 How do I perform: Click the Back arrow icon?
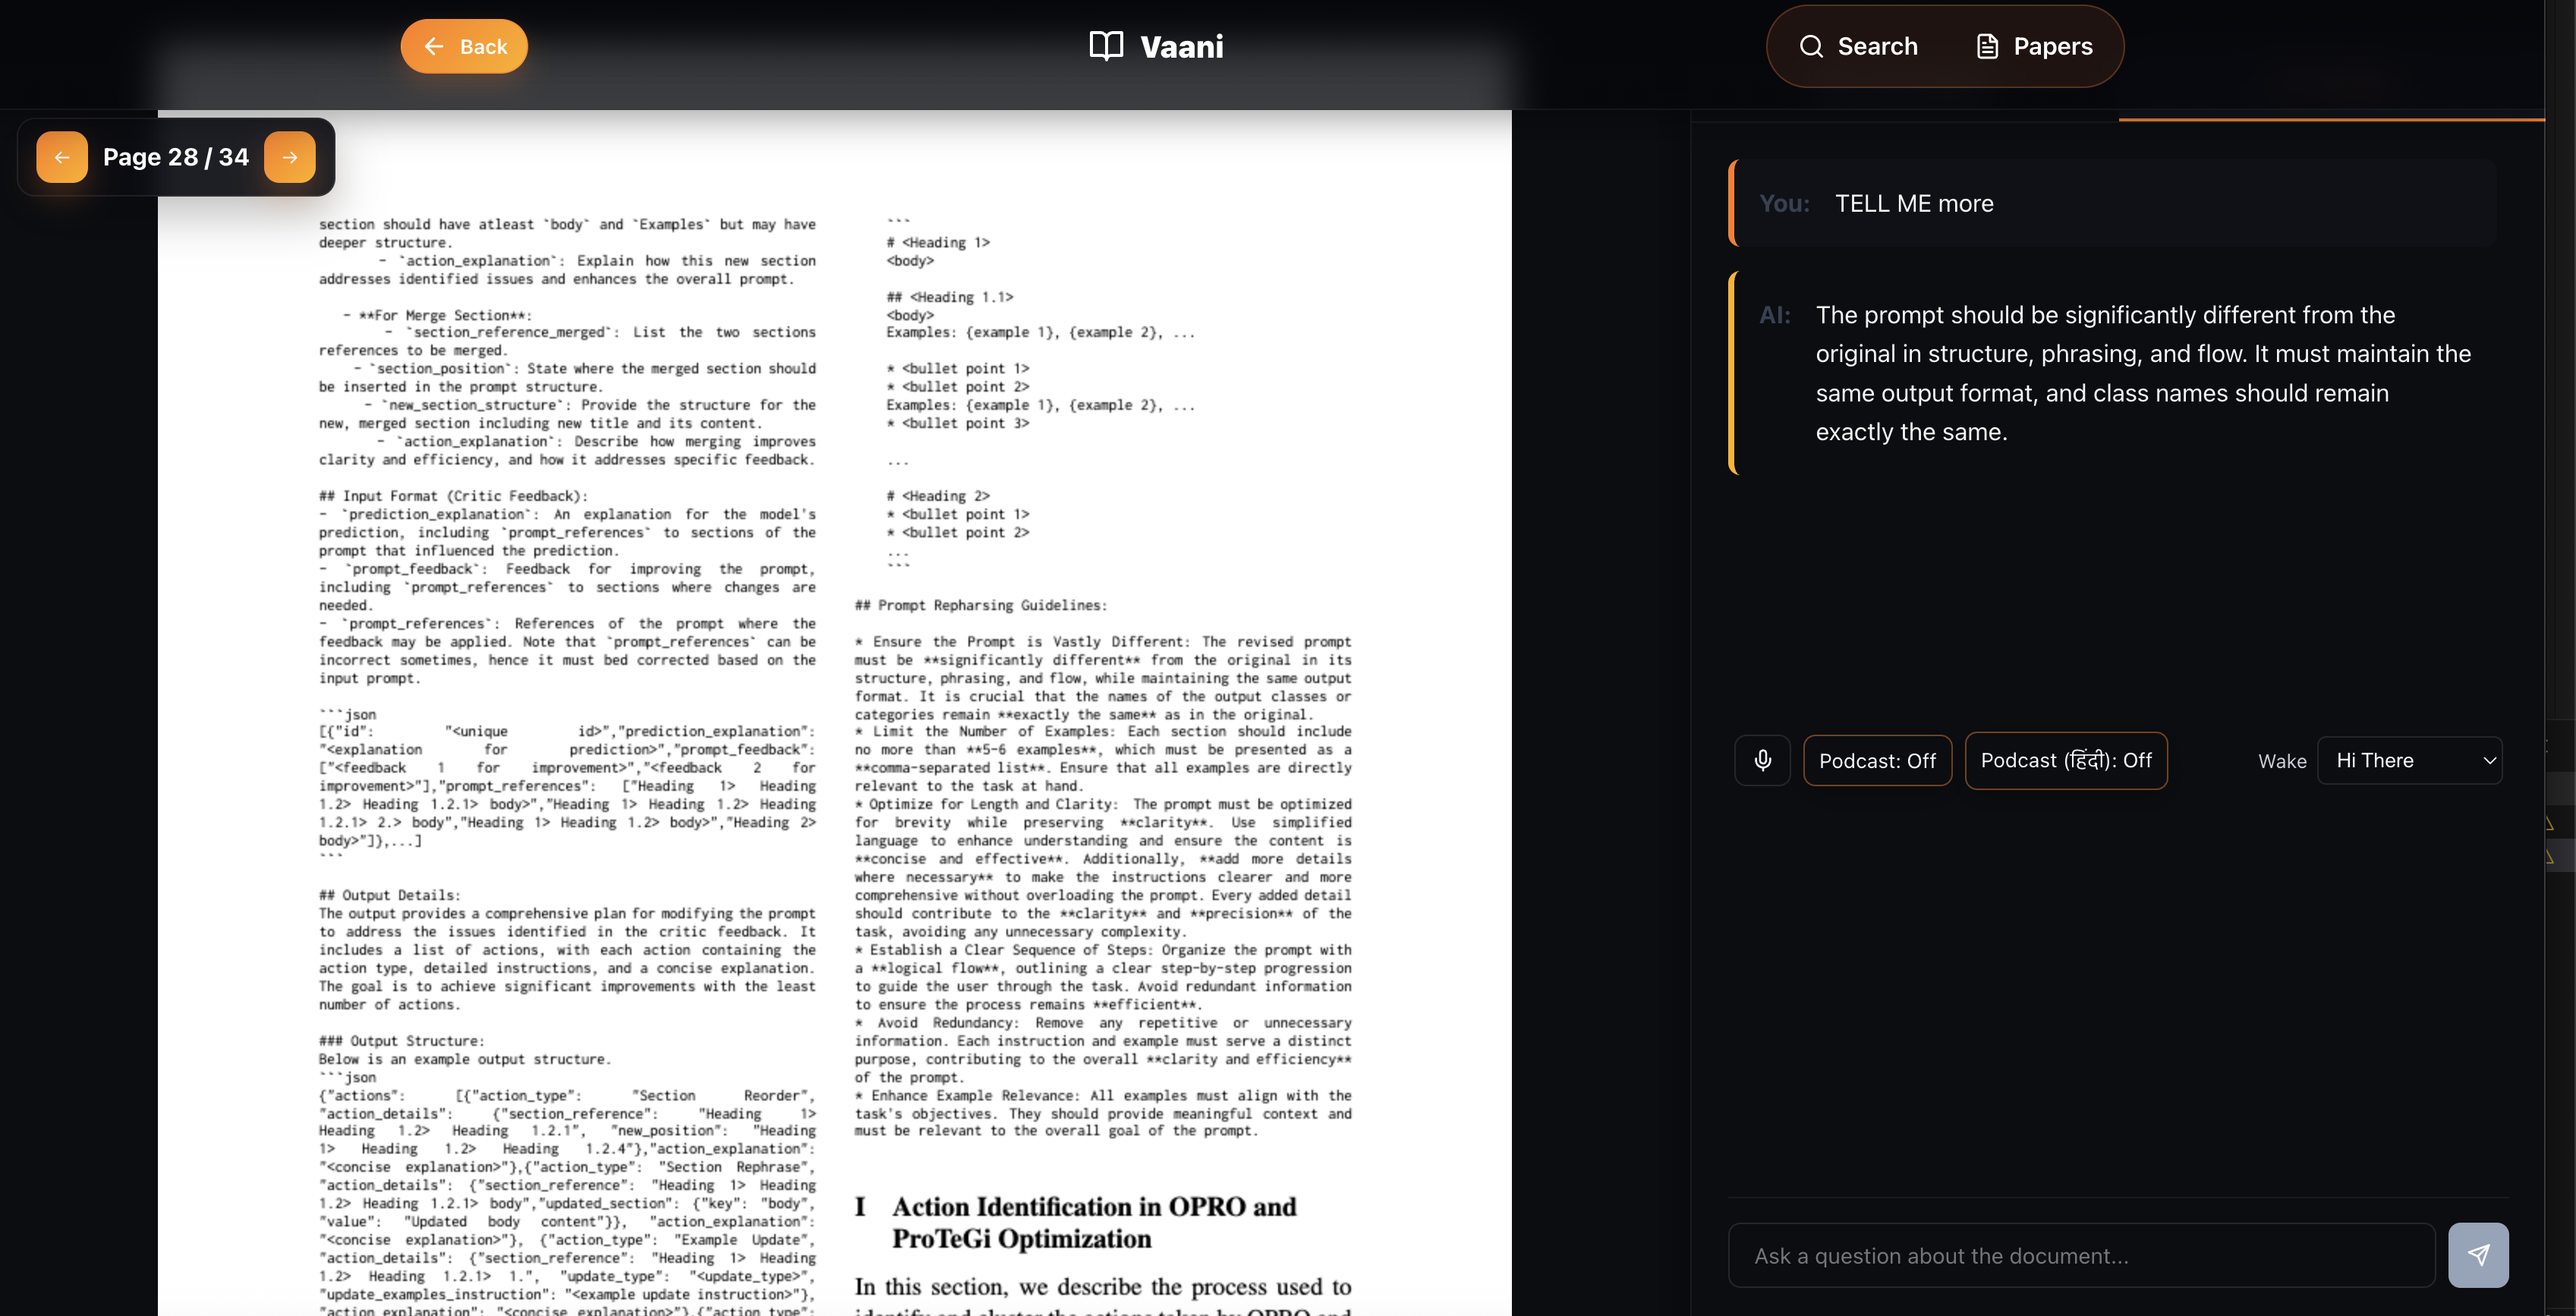434,46
